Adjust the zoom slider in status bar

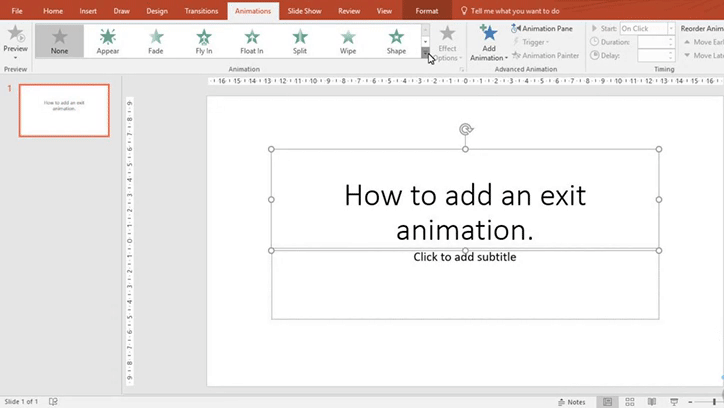(716, 401)
